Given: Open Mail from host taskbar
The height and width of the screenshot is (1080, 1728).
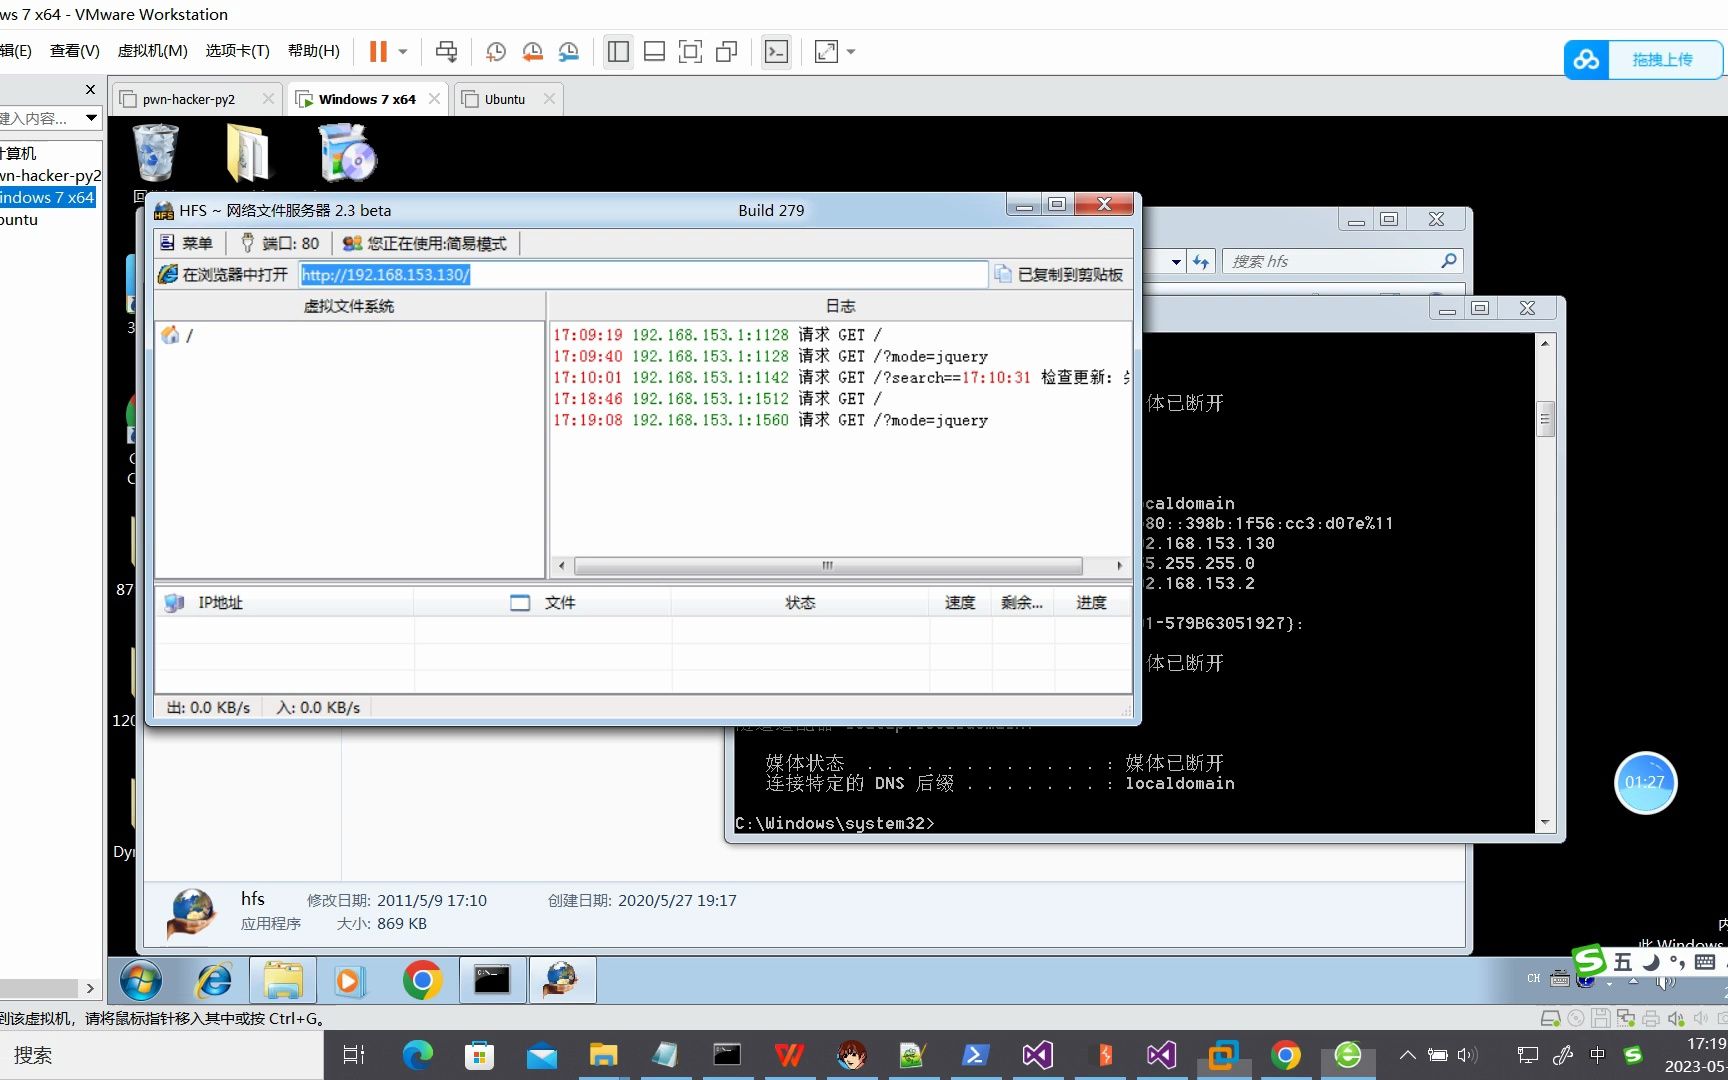Looking at the screenshot, I should point(542,1055).
